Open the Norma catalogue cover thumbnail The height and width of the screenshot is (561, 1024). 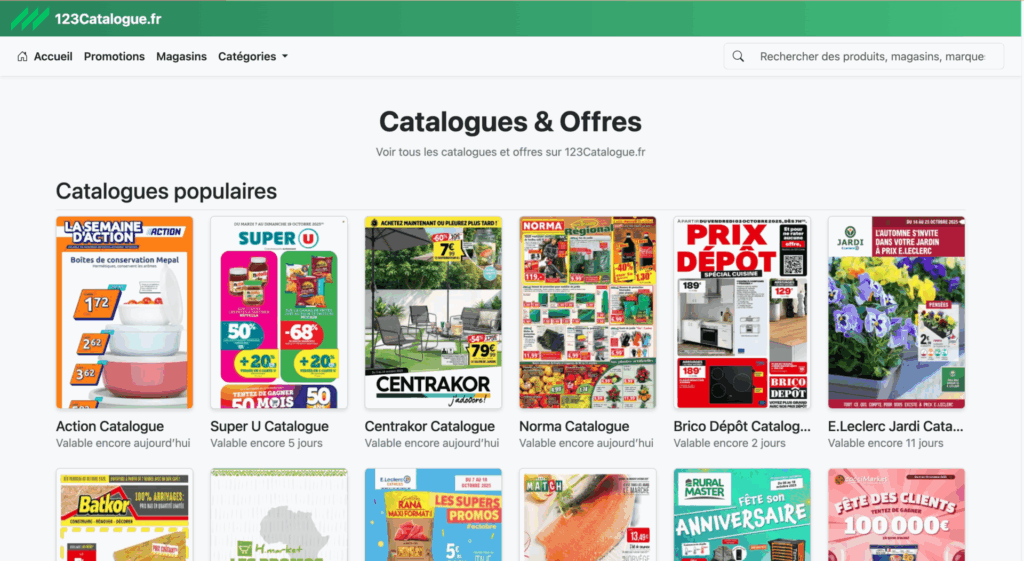point(588,313)
